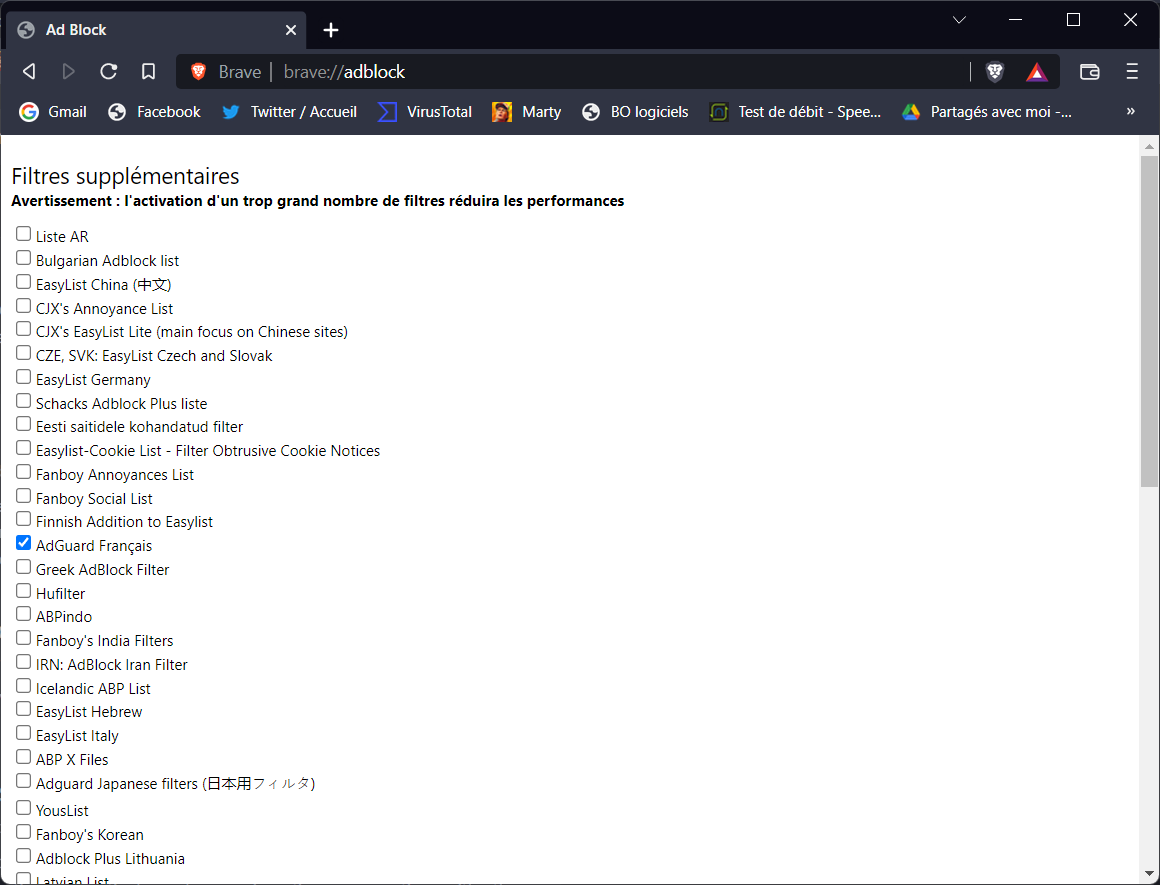Close the Brave browser window
1160x885 pixels.
tap(1130, 20)
